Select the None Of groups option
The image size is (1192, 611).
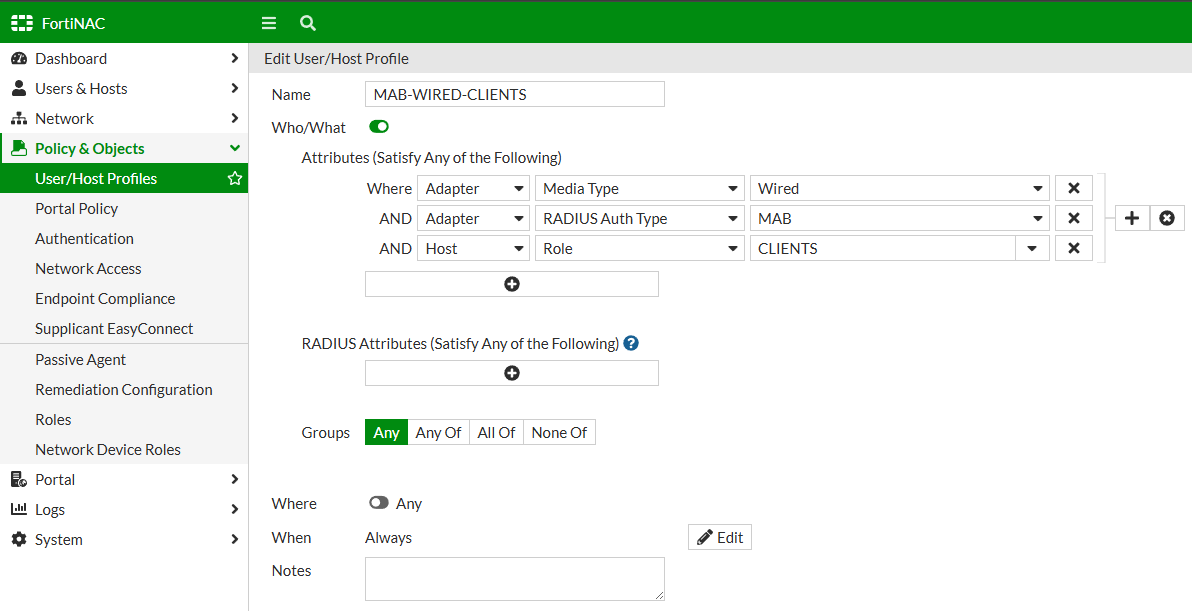560,432
